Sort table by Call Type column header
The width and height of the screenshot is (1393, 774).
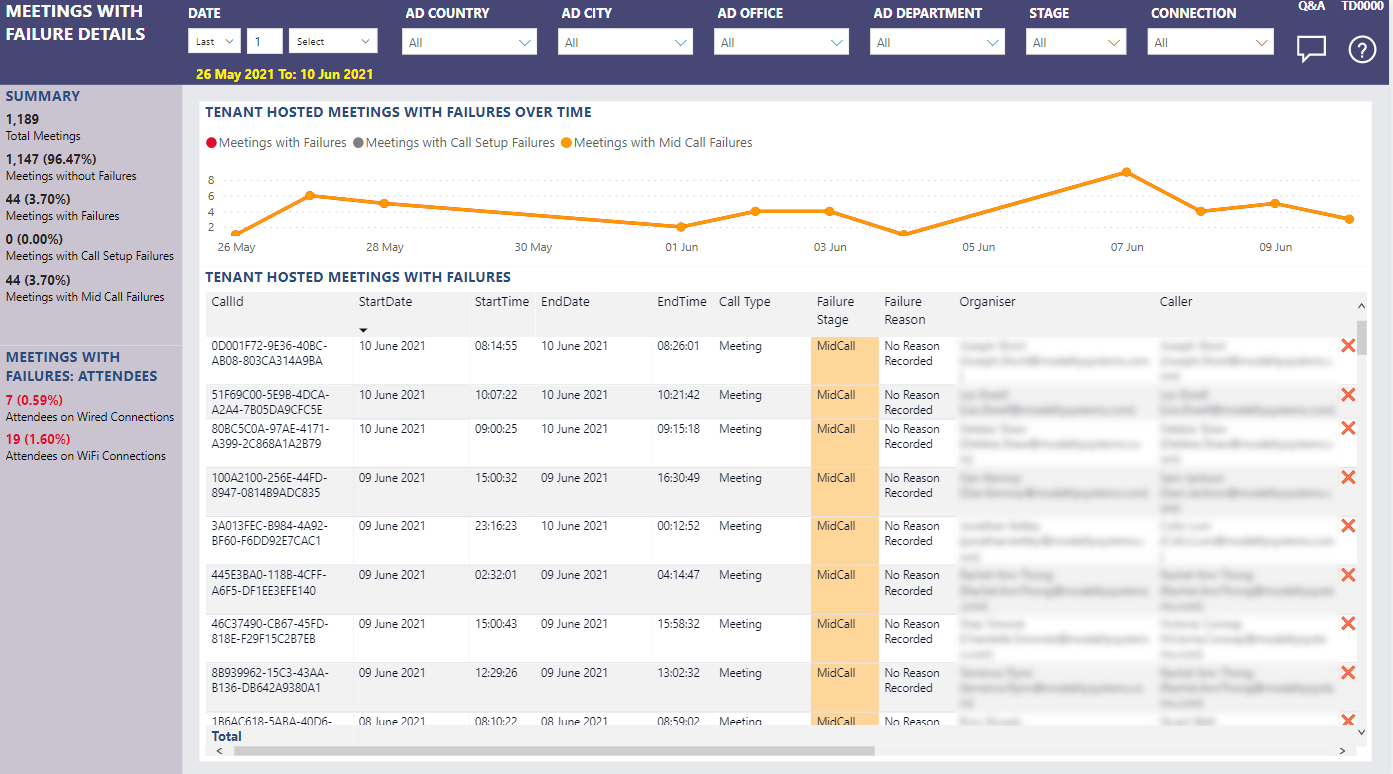coord(745,301)
